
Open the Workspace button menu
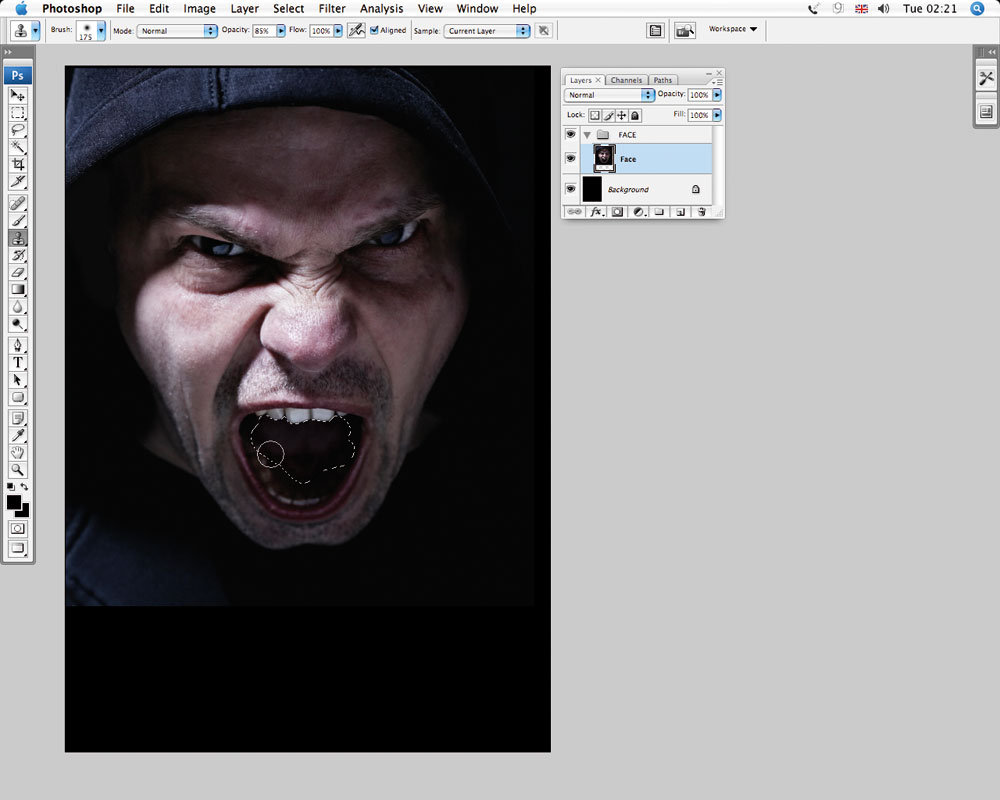click(x=733, y=29)
